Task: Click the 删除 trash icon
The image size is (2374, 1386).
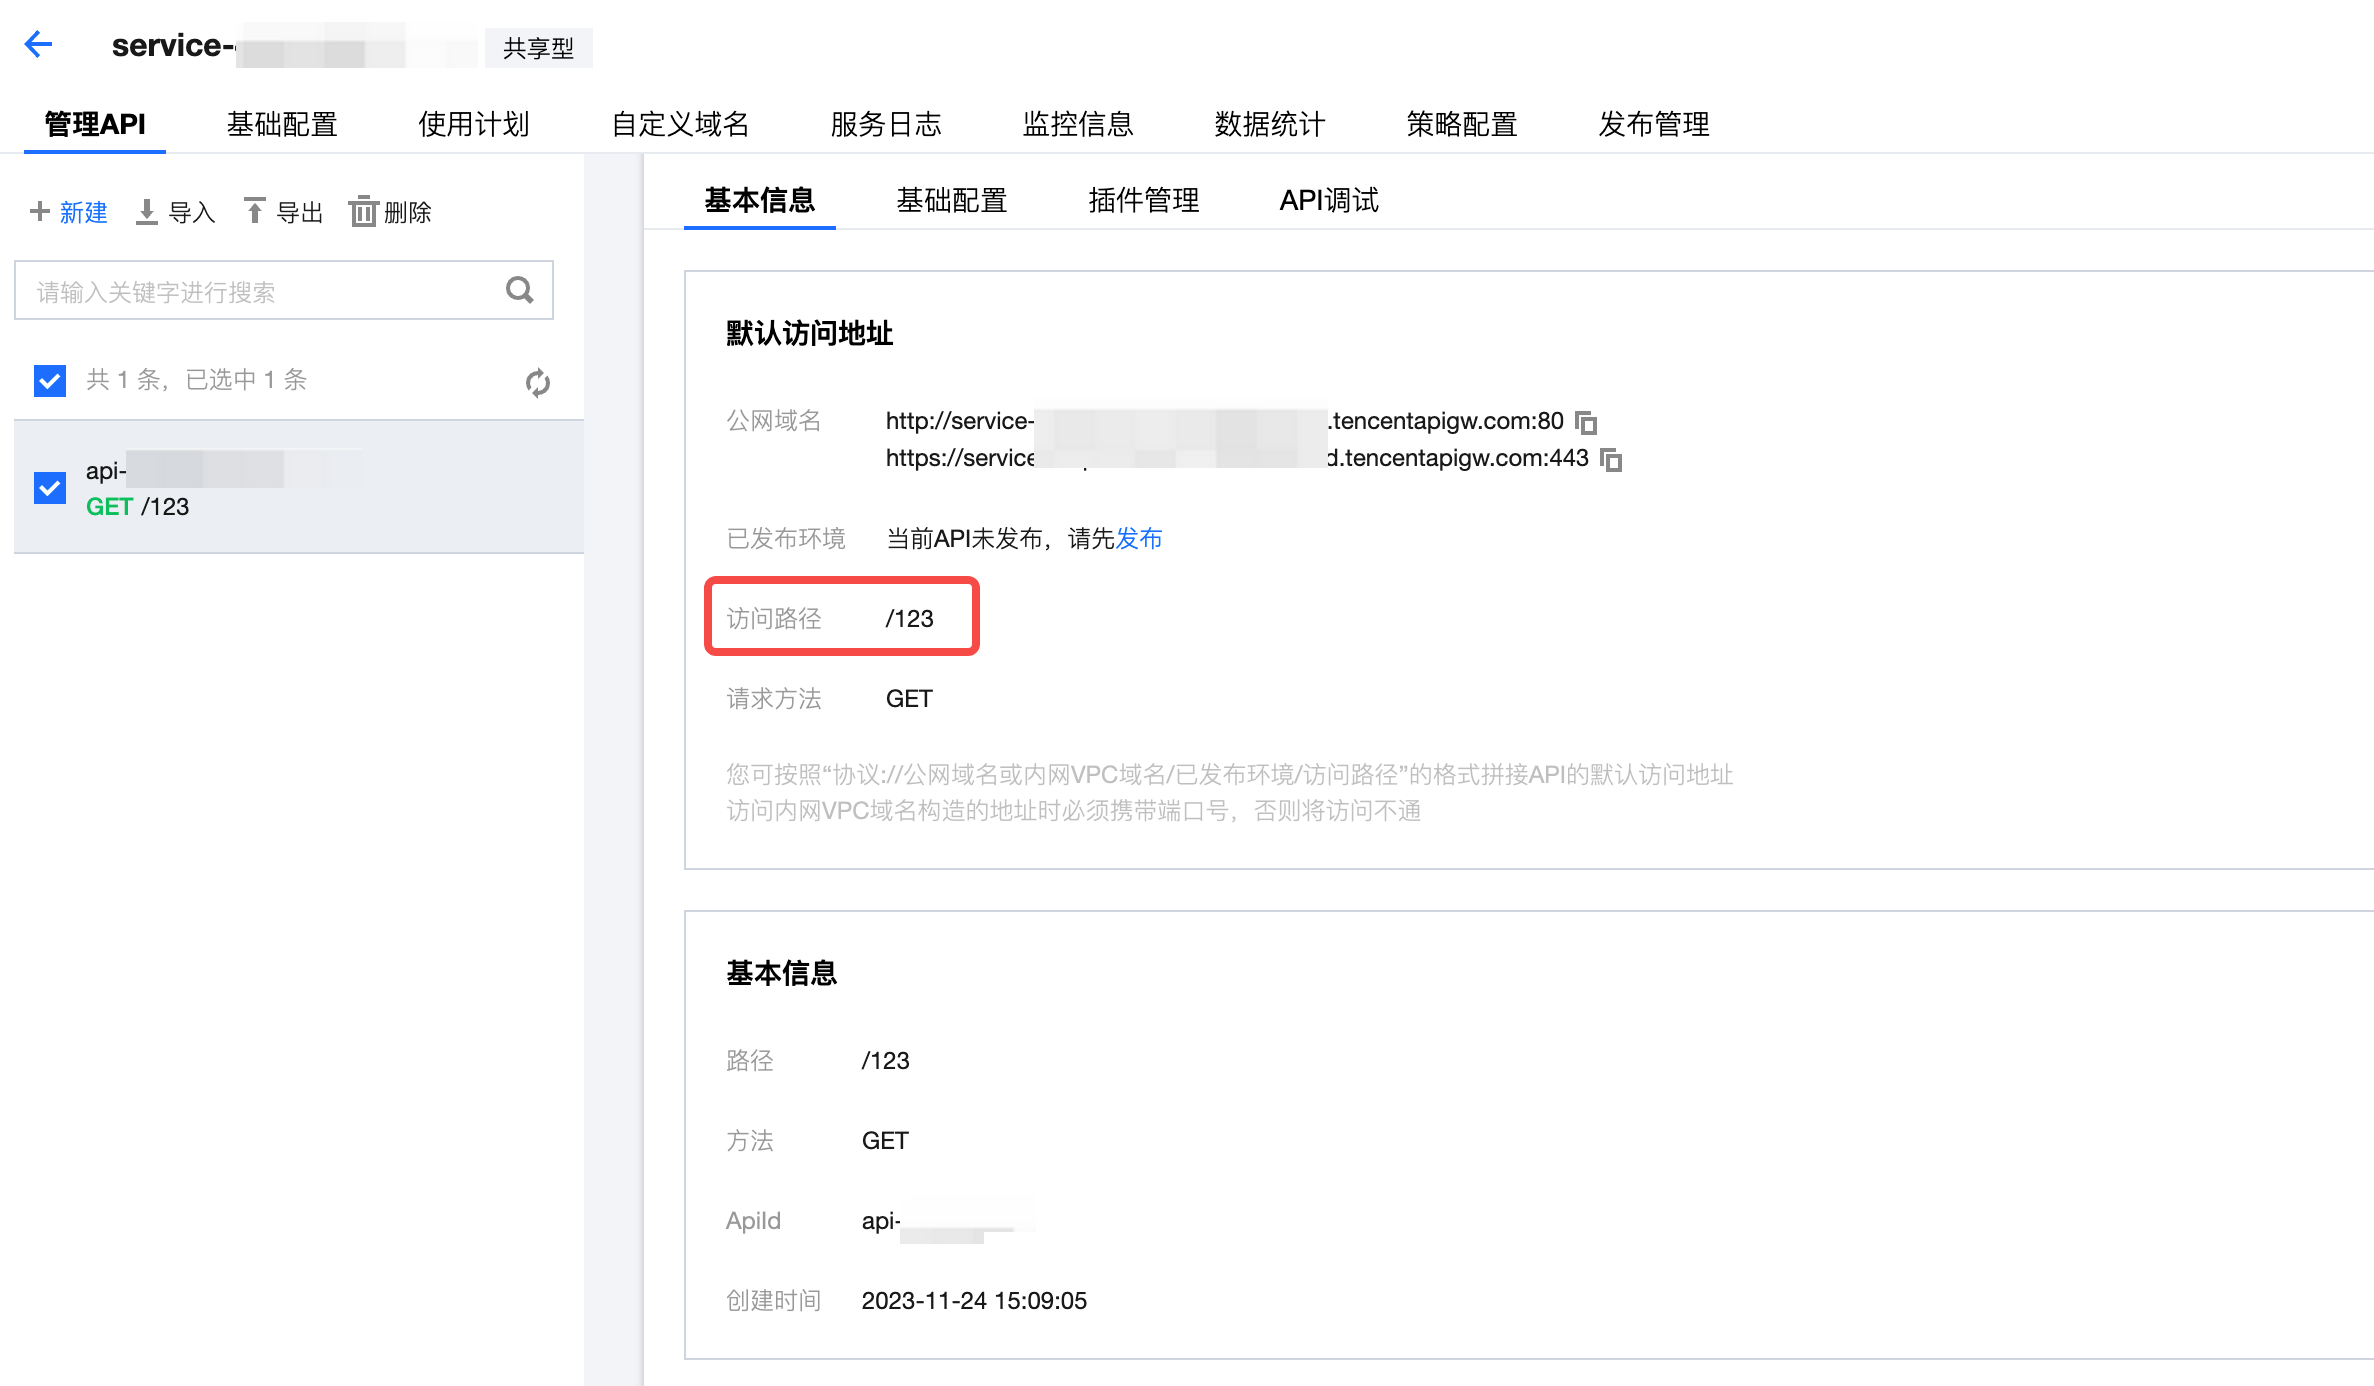Action: pyautogui.click(x=363, y=212)
